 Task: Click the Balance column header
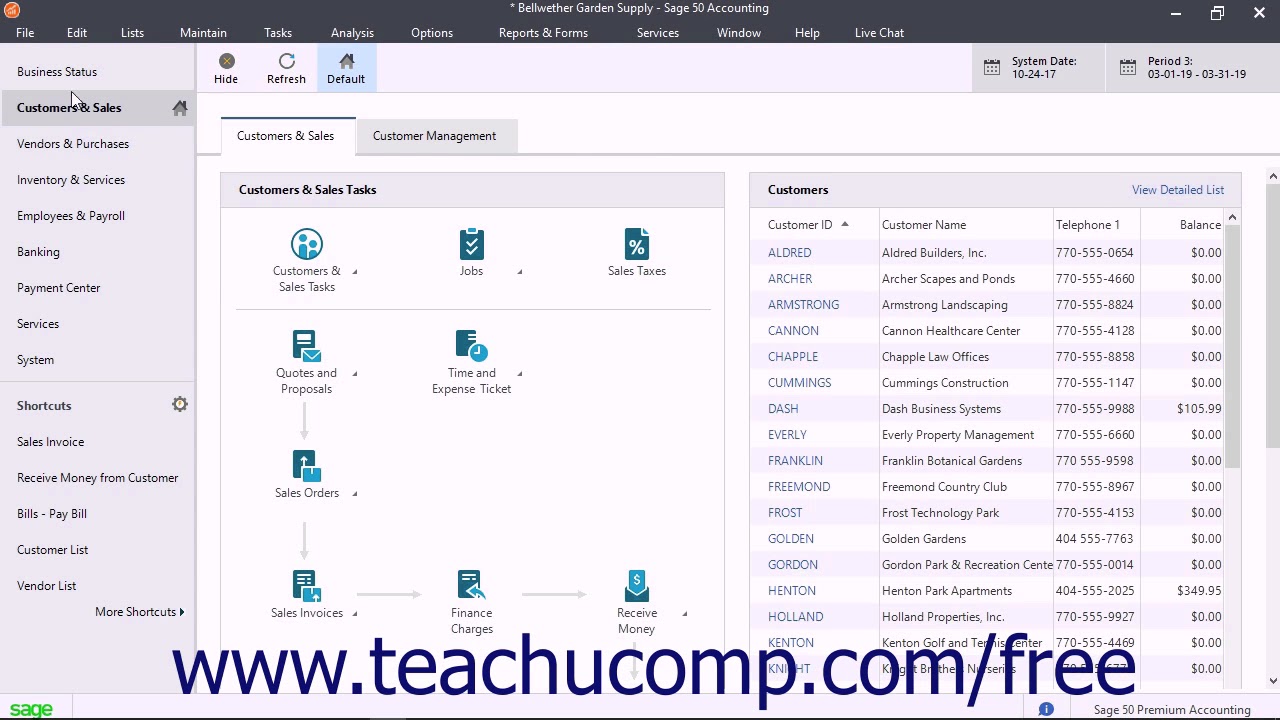pos(1200,225)
